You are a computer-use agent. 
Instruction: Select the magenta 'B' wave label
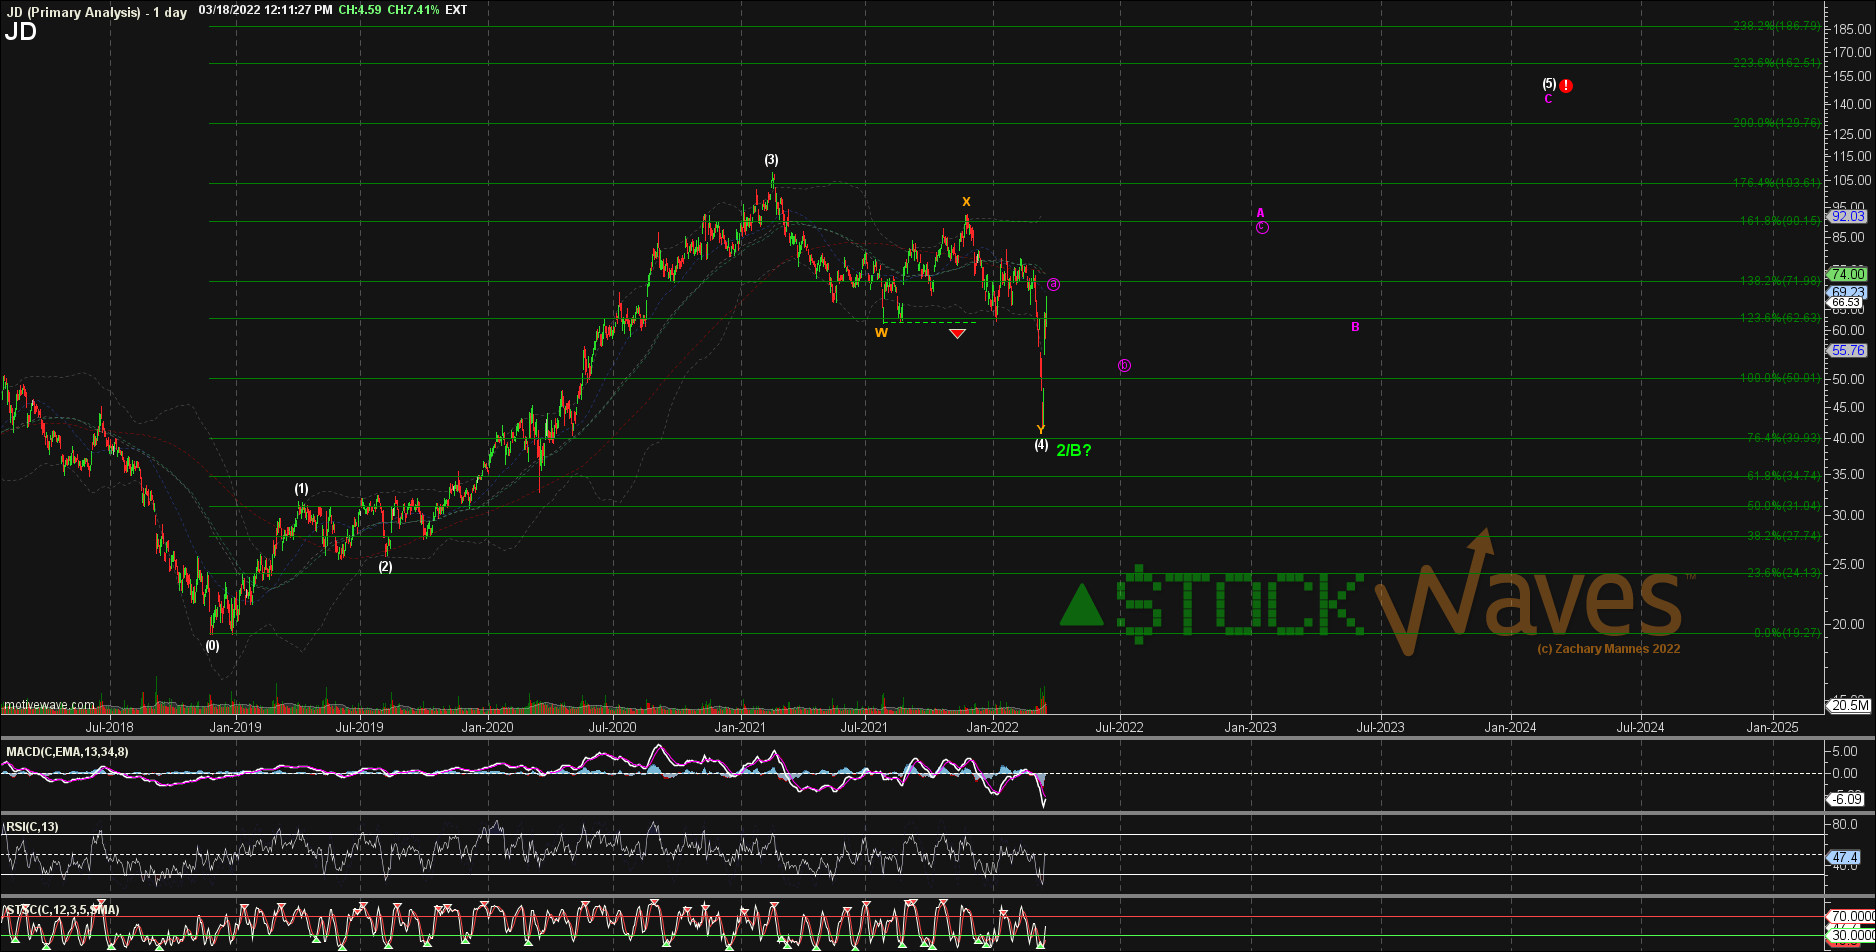pyautogui.click(x=1355, y=327)
